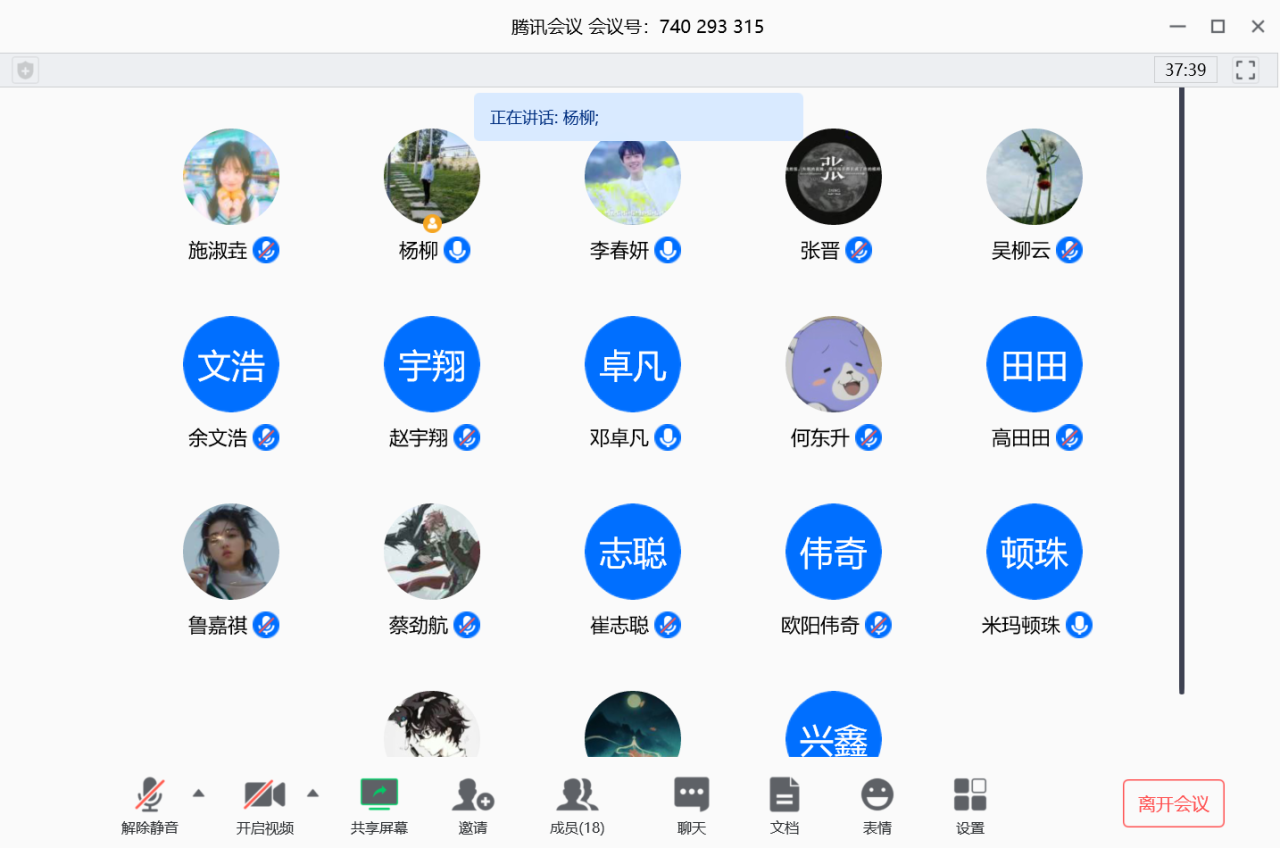Viewport: 1280px width, 848px height.
Task: Open the Settings (设置) icon
Action: click(x=969, y=796)
